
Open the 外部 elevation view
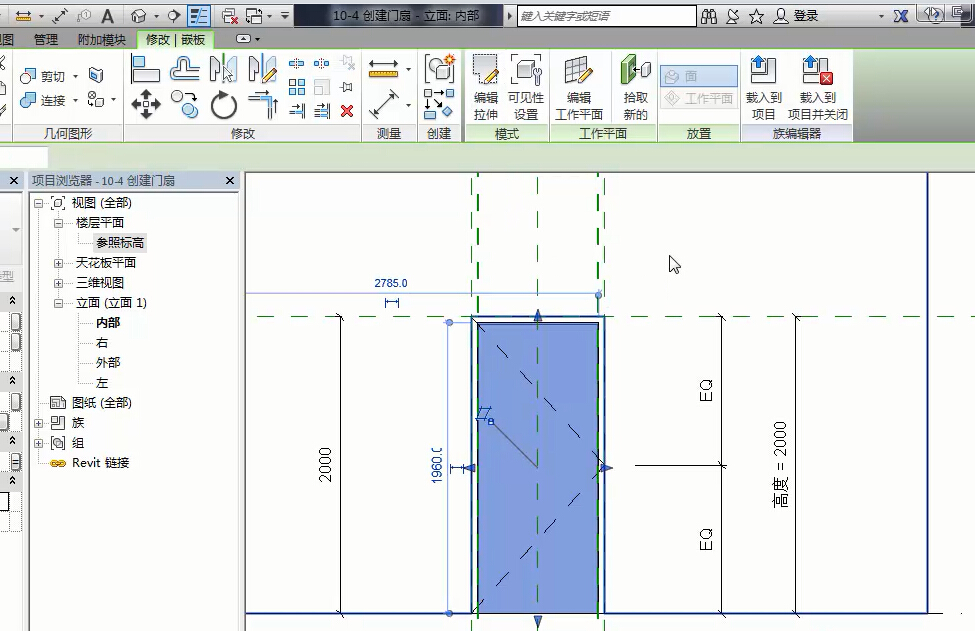(108, 363)
